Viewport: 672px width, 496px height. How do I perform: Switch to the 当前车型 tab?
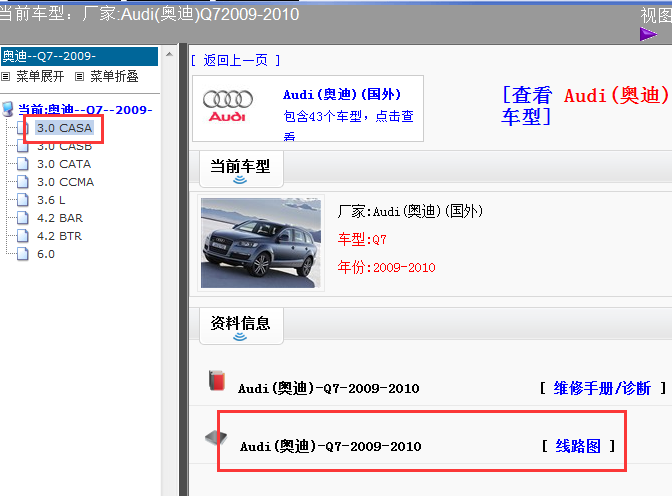tap(240, 169)
